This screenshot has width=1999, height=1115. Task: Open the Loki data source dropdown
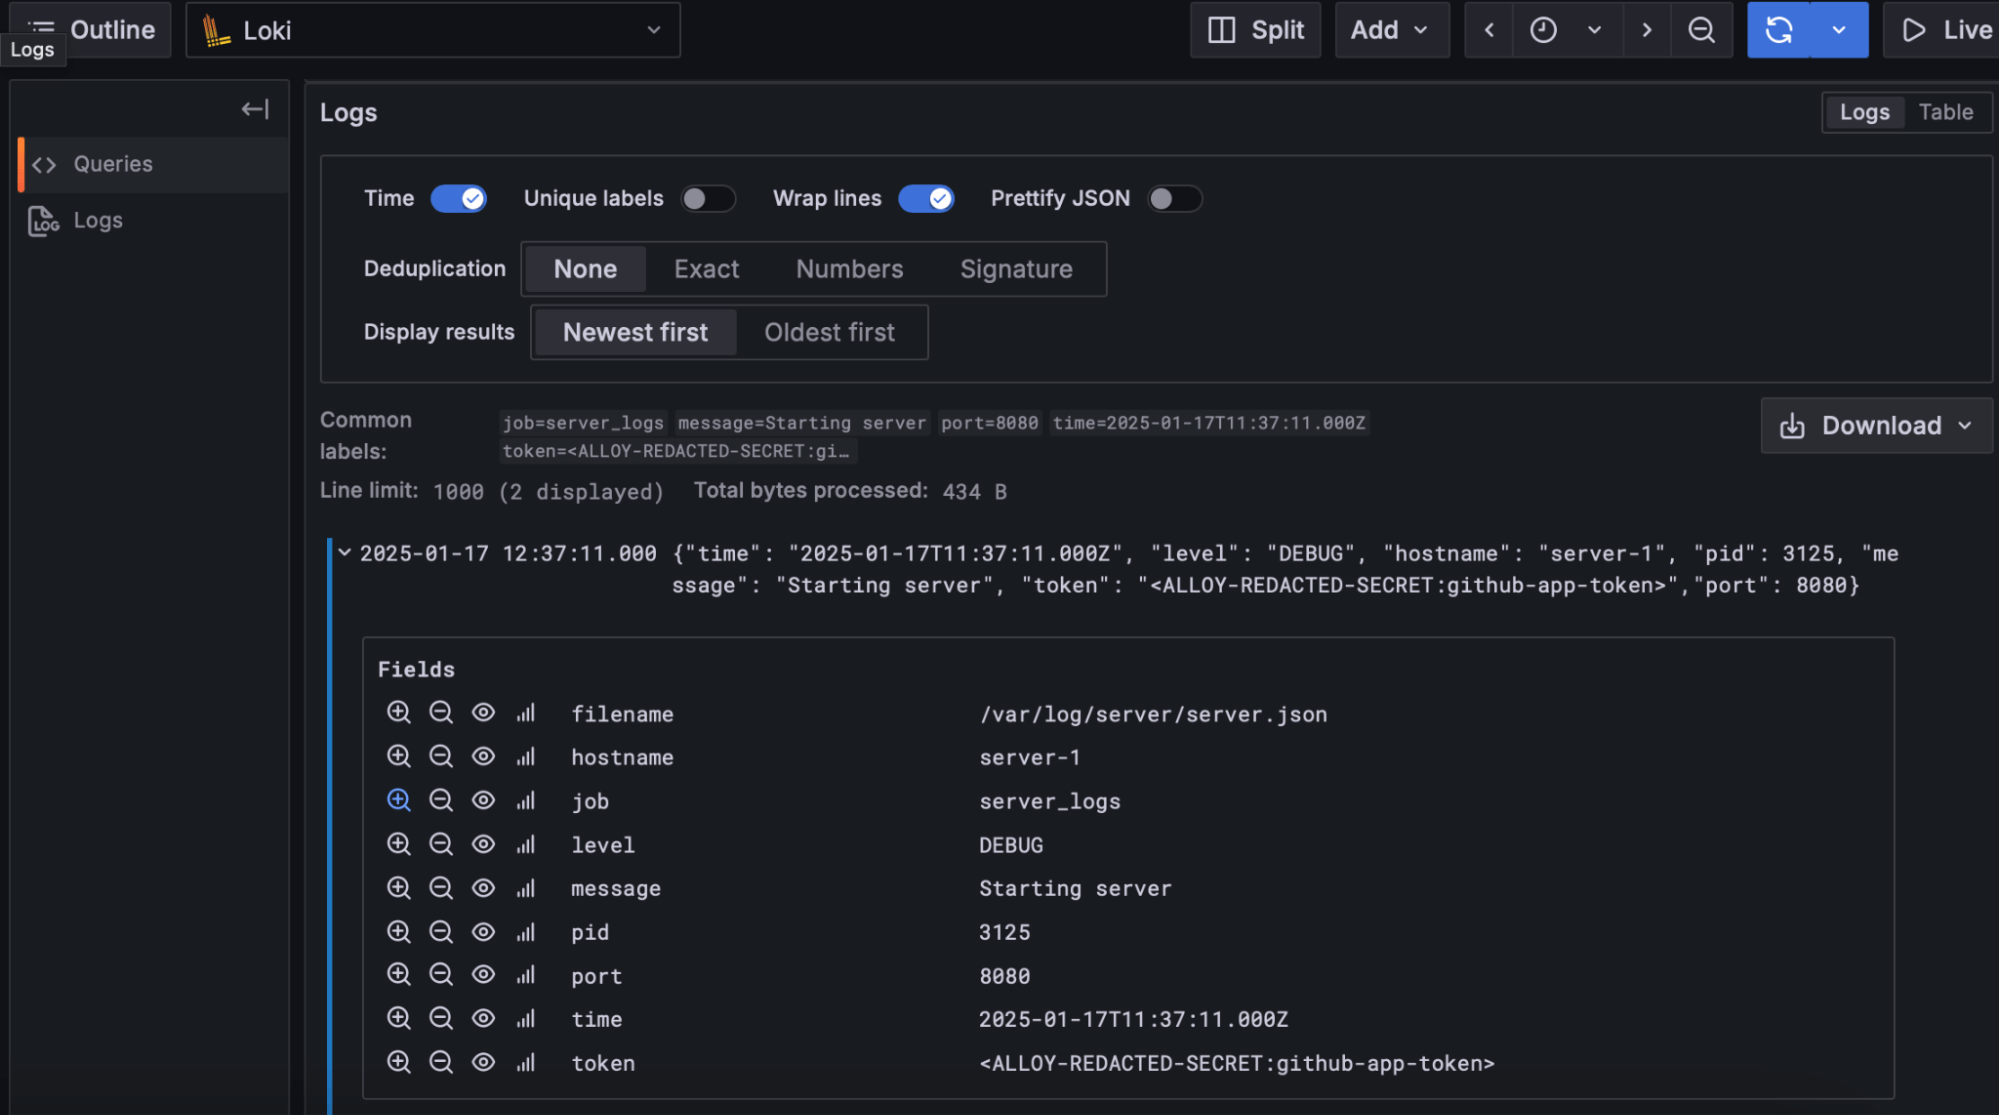point(433,30)
